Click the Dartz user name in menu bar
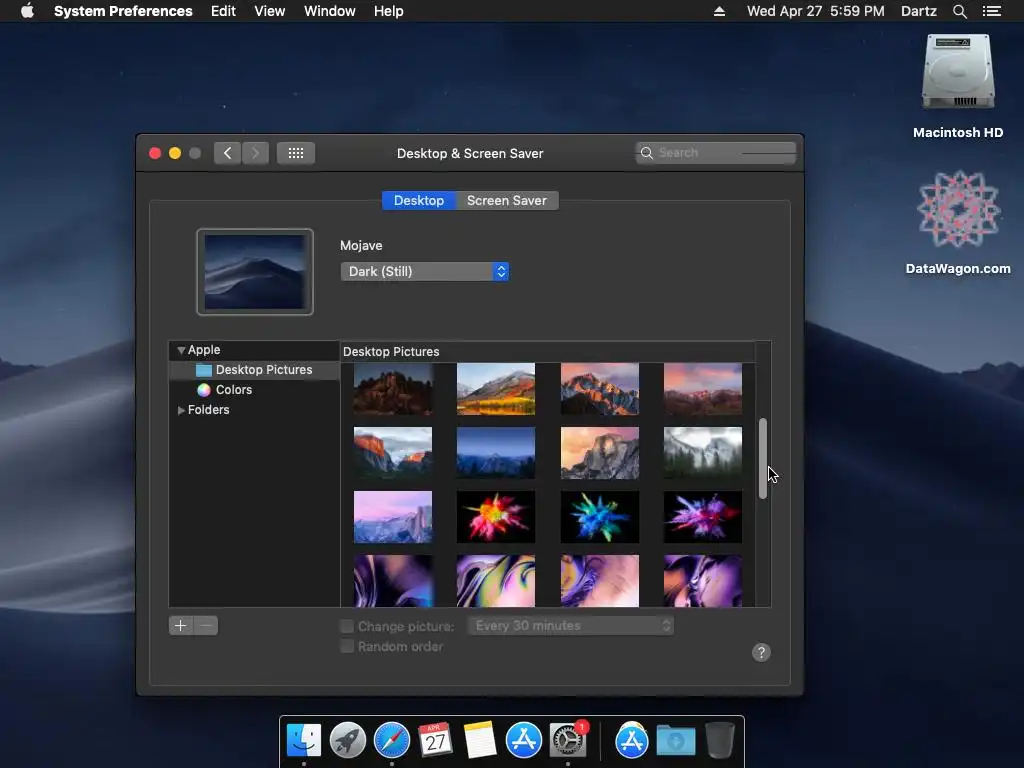 coord(918,11)
